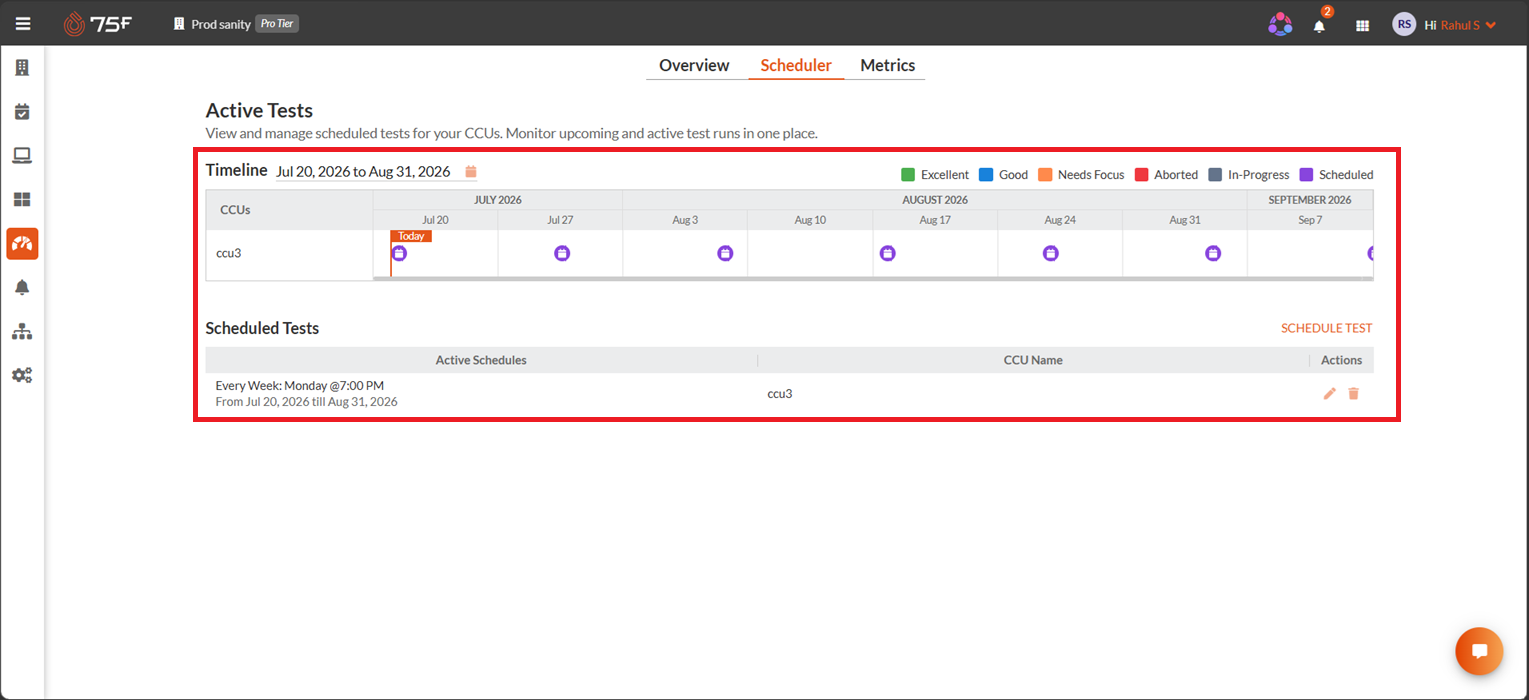Open the chat support bubble
1529x700 pixels.
tap(1479, 651)
